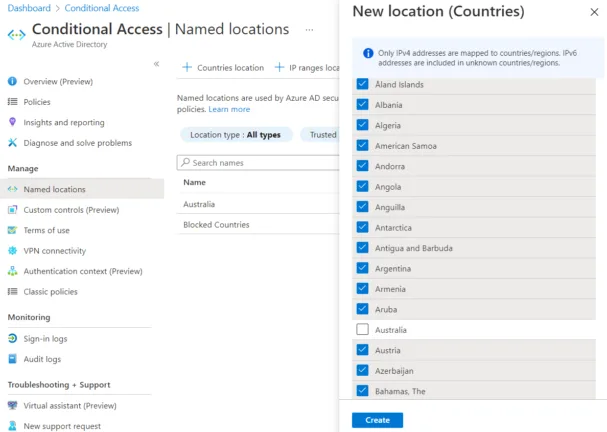The image size is (607, 432).
Task: Uncheck the Argentina checkbox
Action: [x=362, y=268]
